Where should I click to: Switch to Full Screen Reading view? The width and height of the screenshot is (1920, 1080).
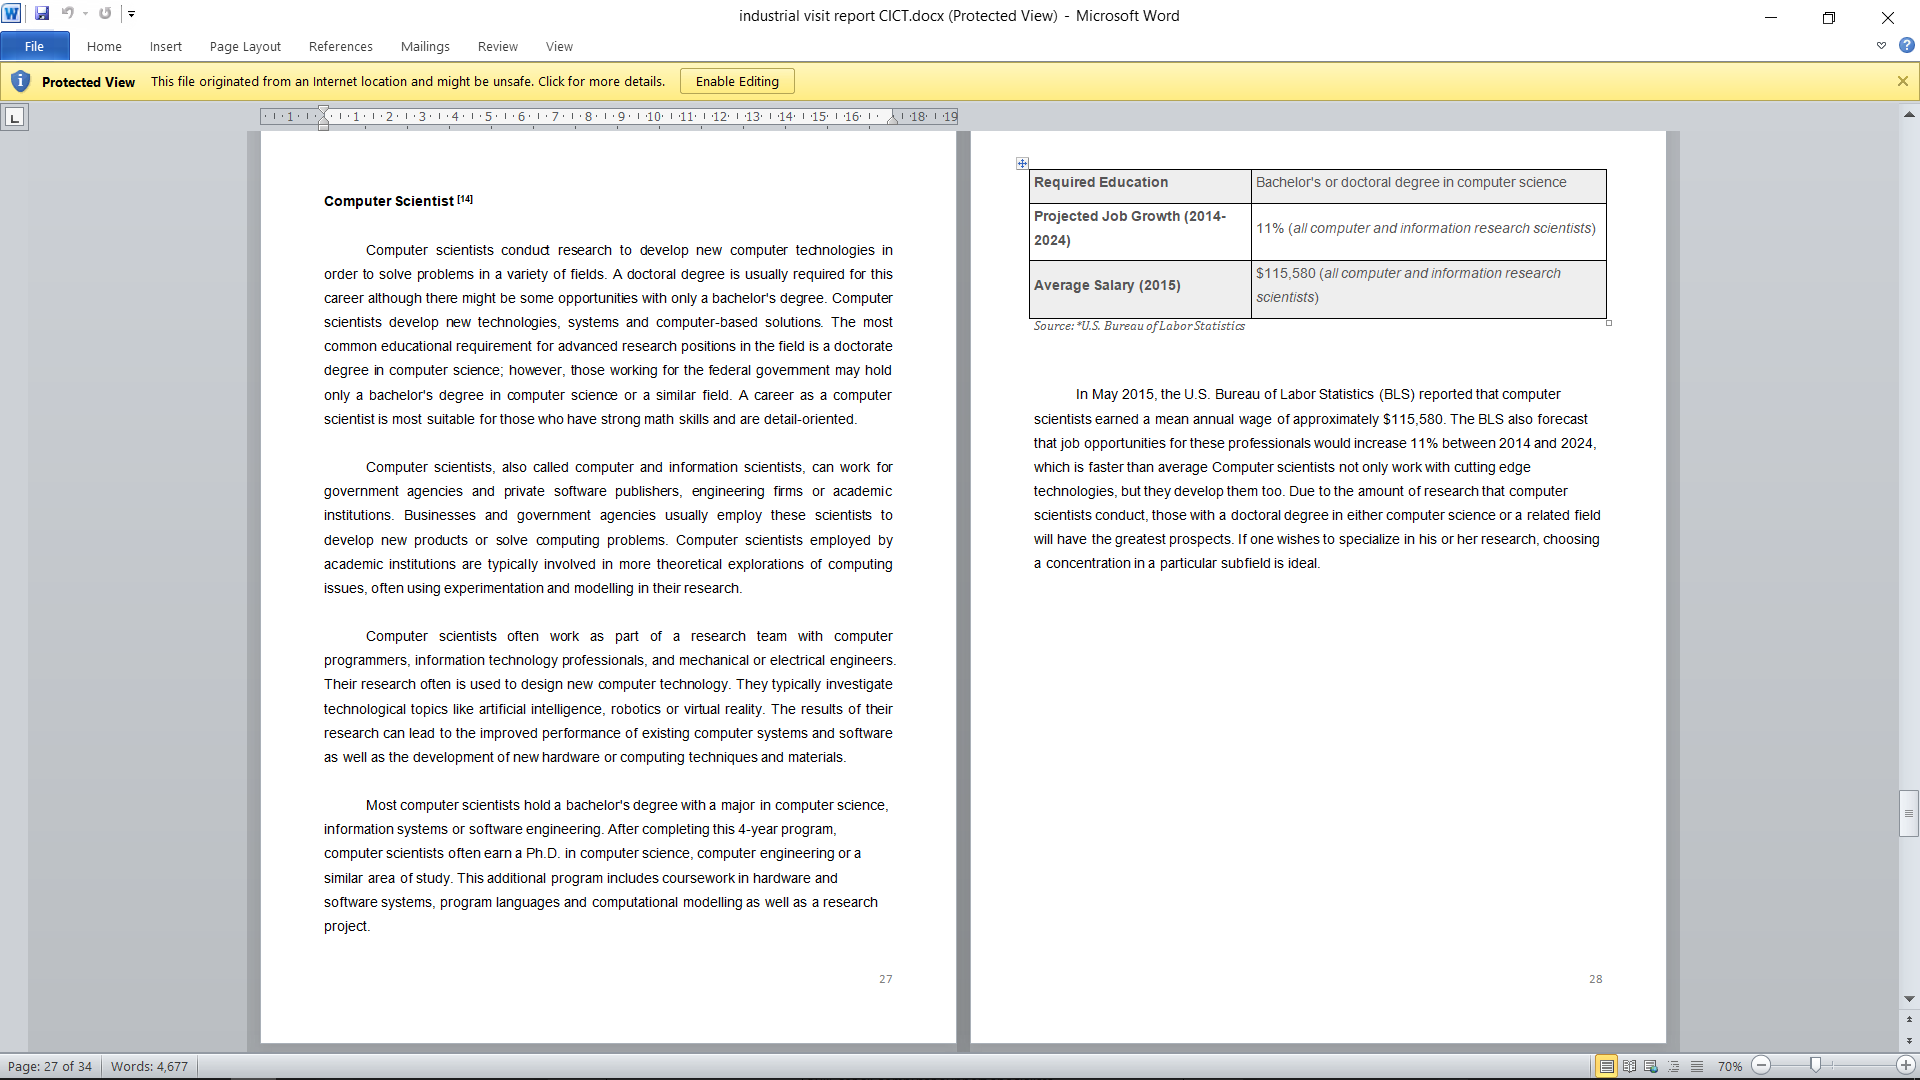coord(1629,1066)
